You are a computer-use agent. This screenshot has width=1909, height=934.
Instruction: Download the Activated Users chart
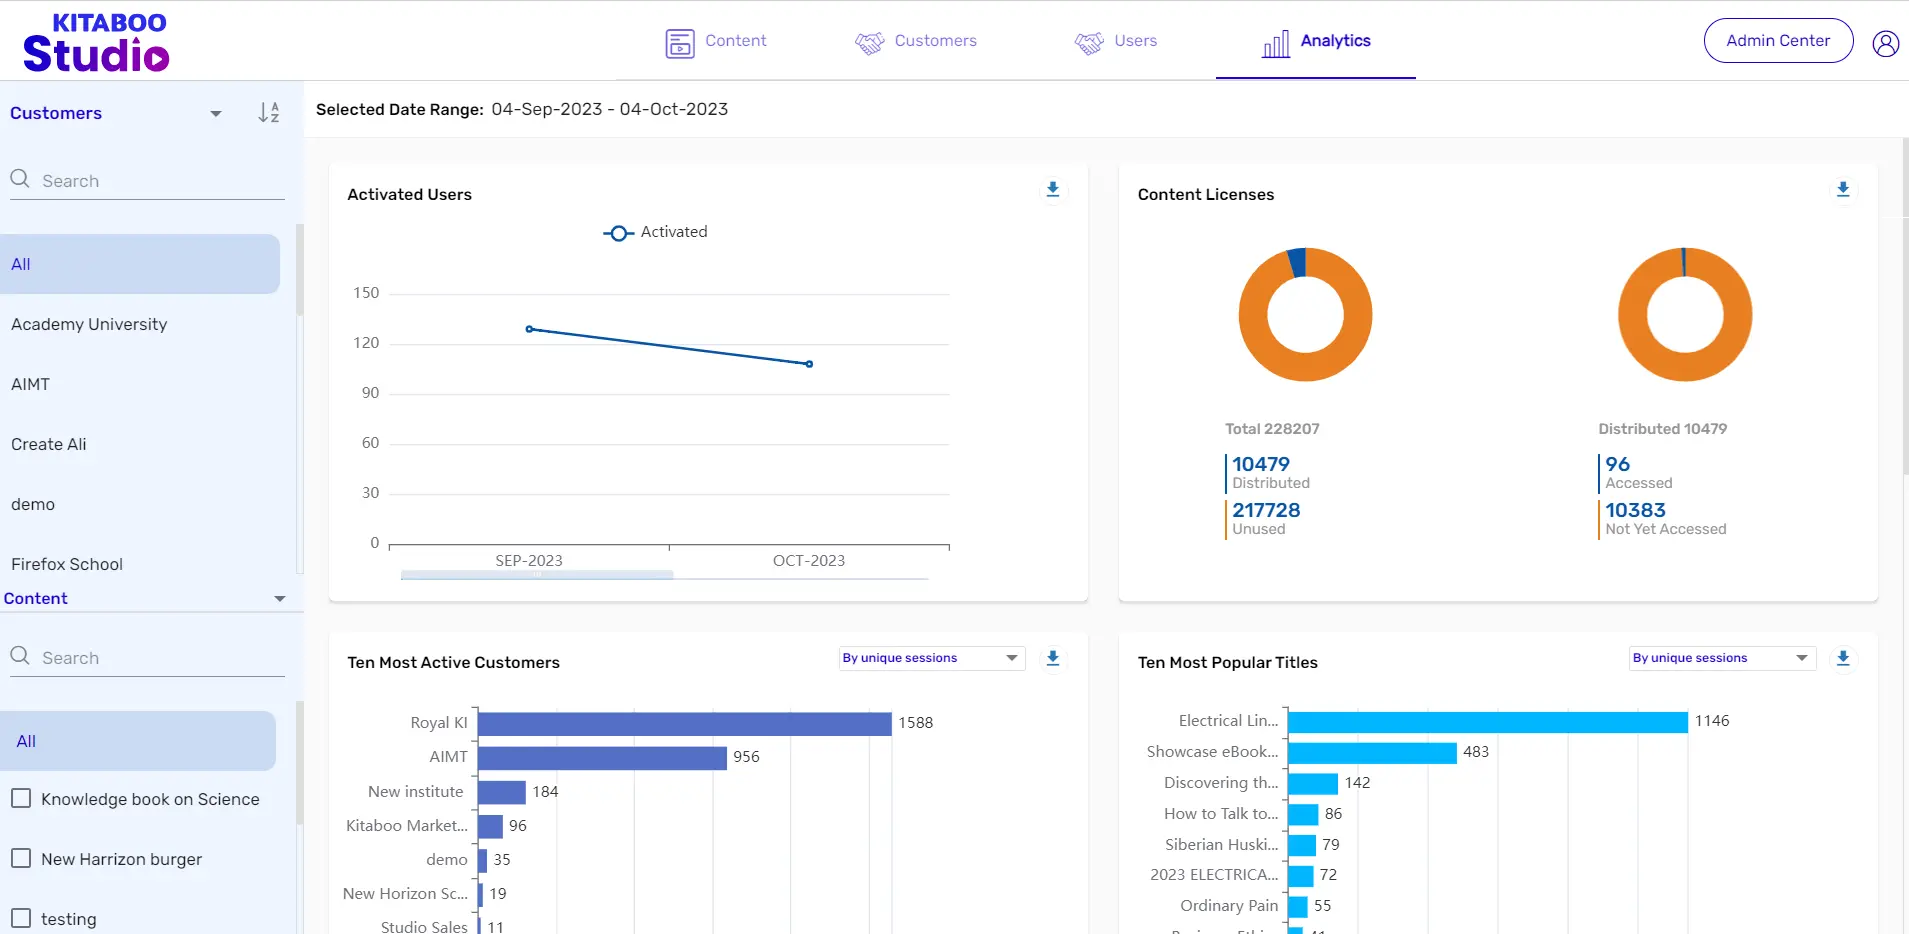point(1053,190)
